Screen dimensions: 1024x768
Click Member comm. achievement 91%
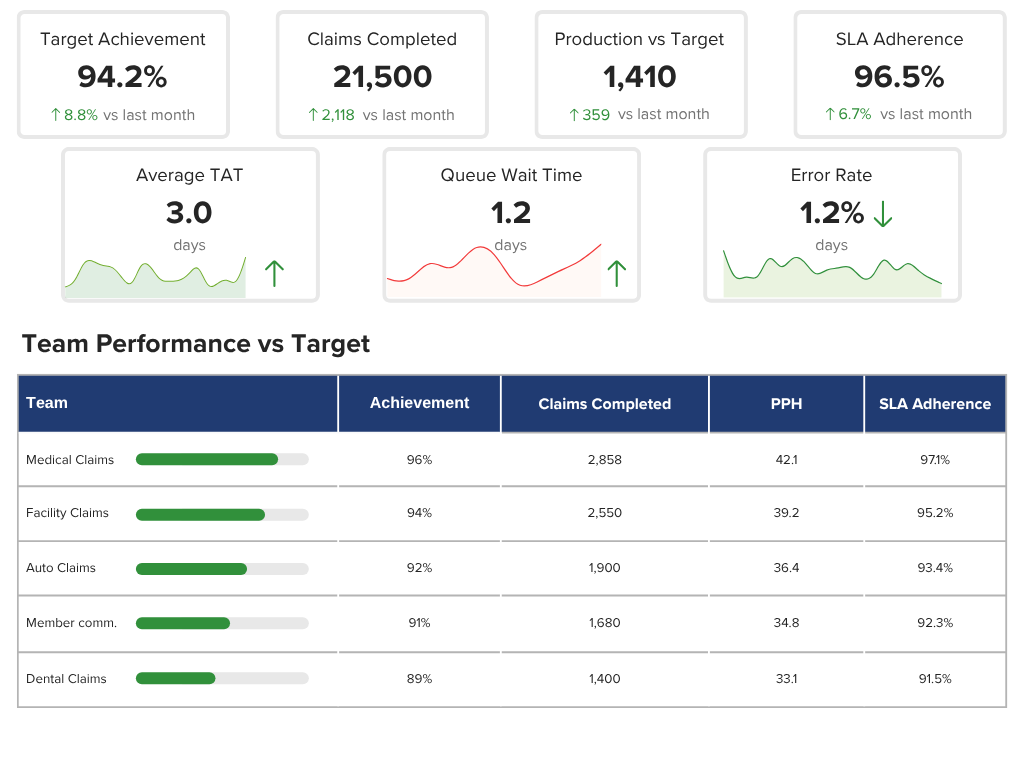pos(419,623)
